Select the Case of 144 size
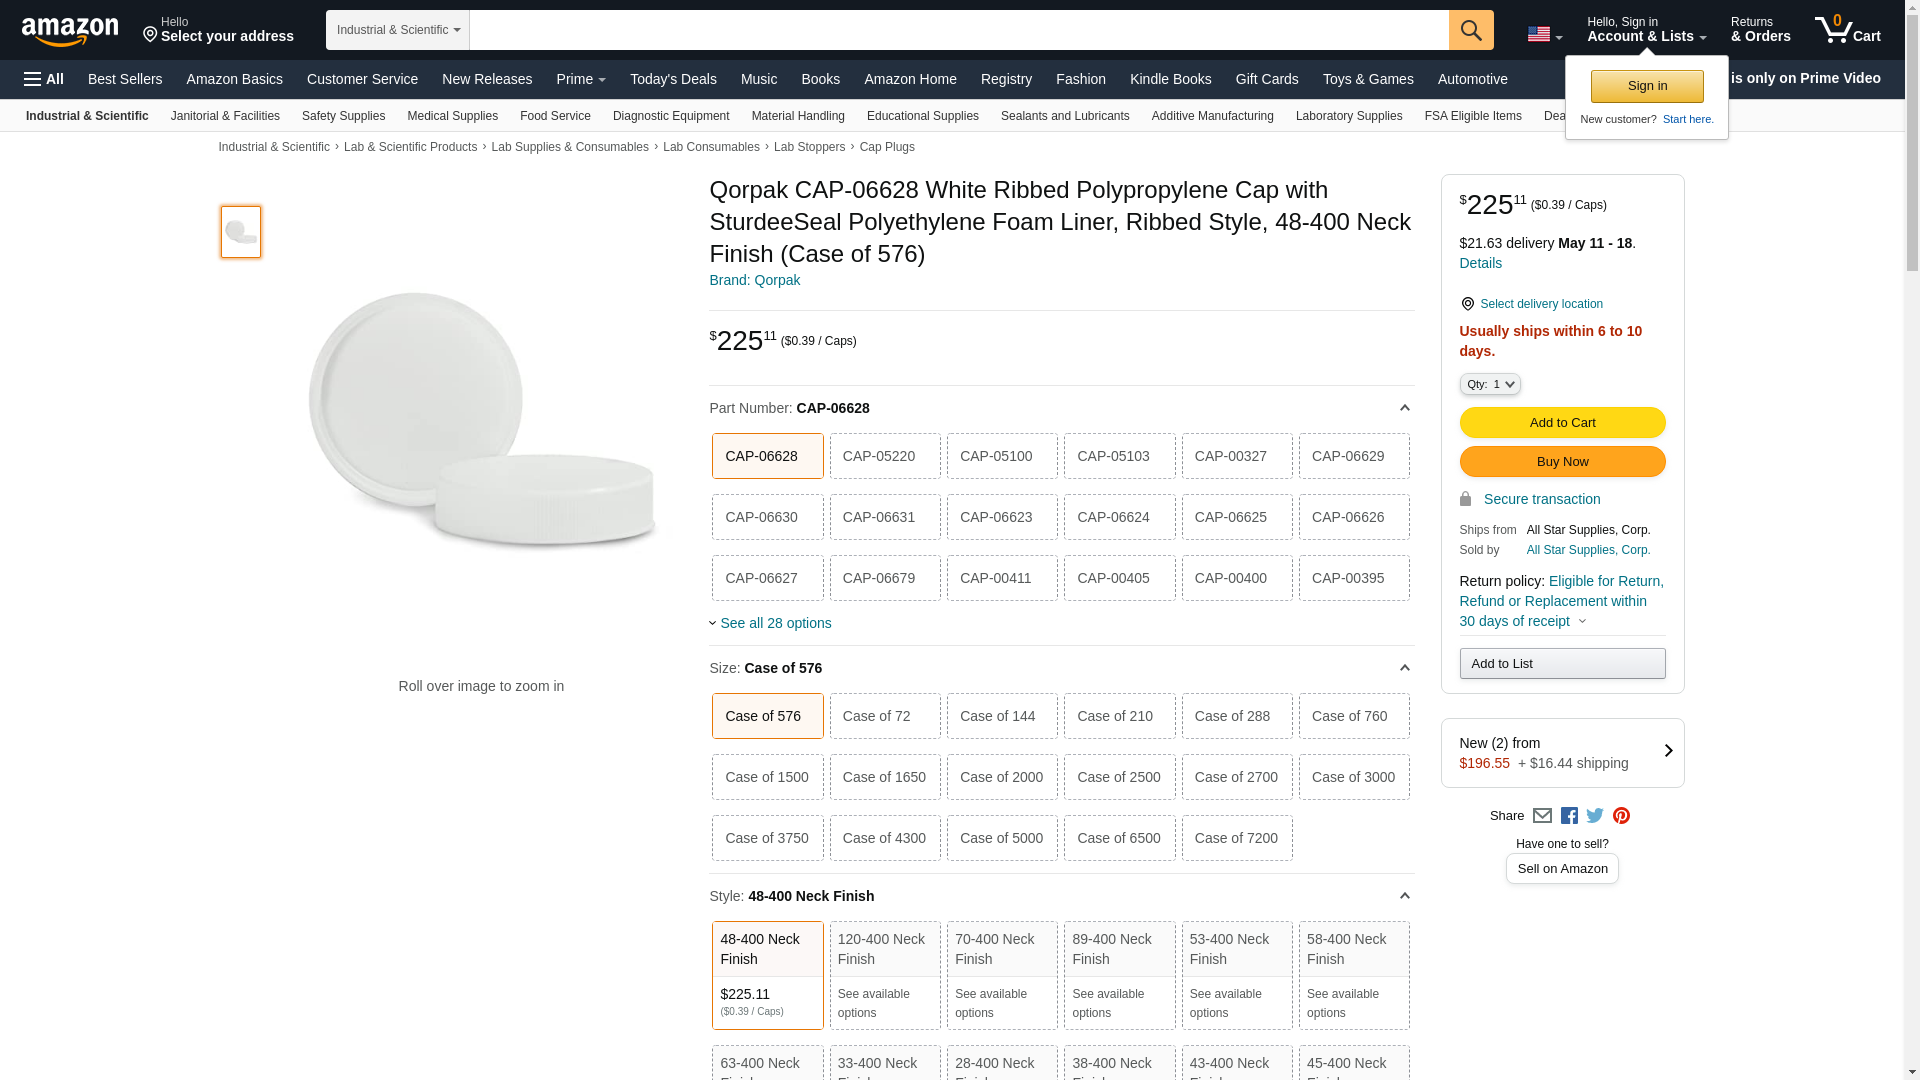Screen dimensions: 1920x1080 (x=1001, y=716)
